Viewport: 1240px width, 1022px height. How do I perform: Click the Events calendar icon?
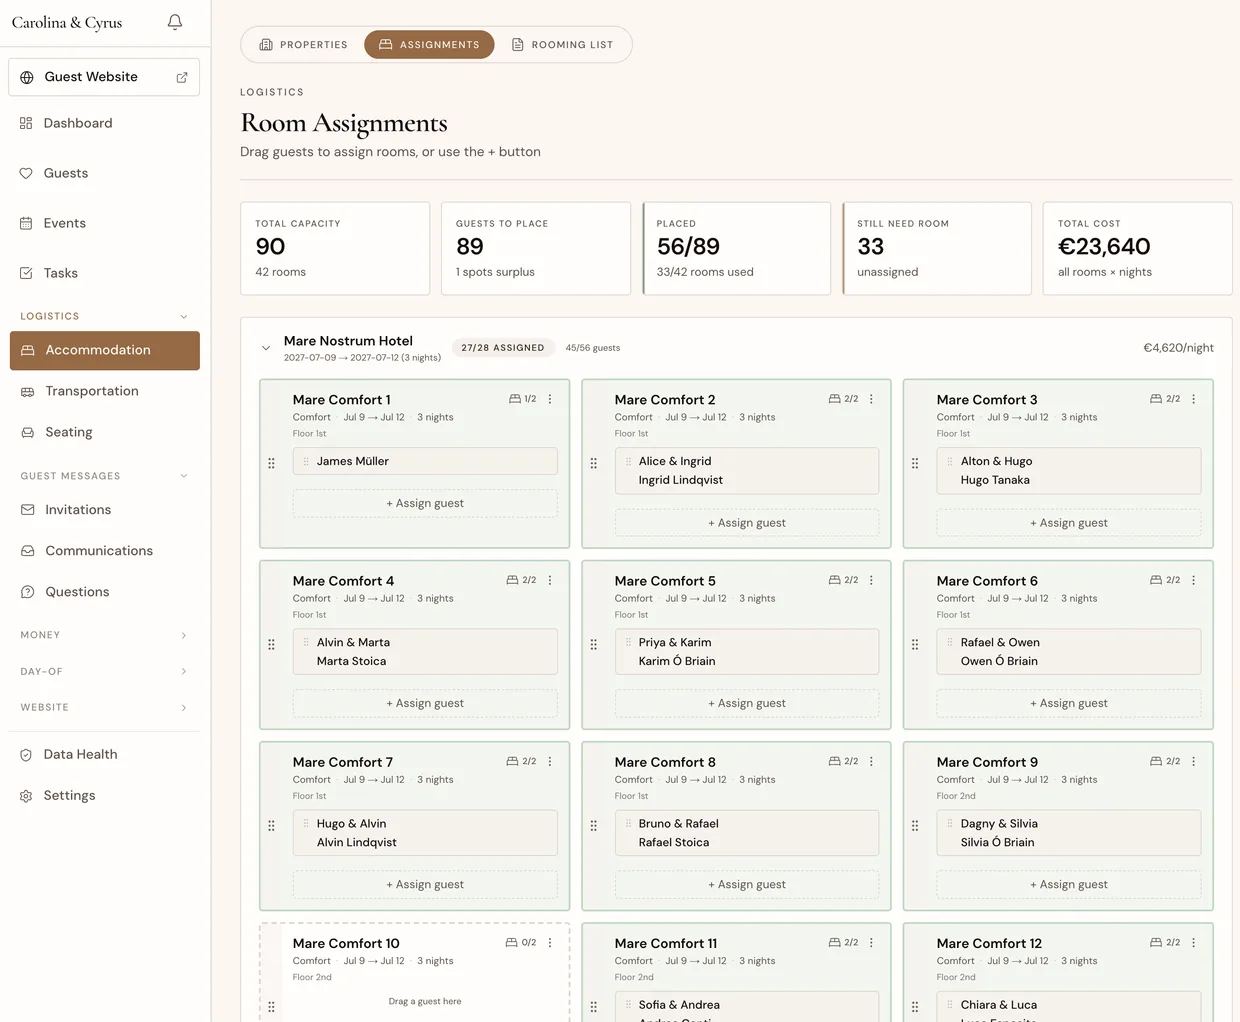click(x=26, y=223)
